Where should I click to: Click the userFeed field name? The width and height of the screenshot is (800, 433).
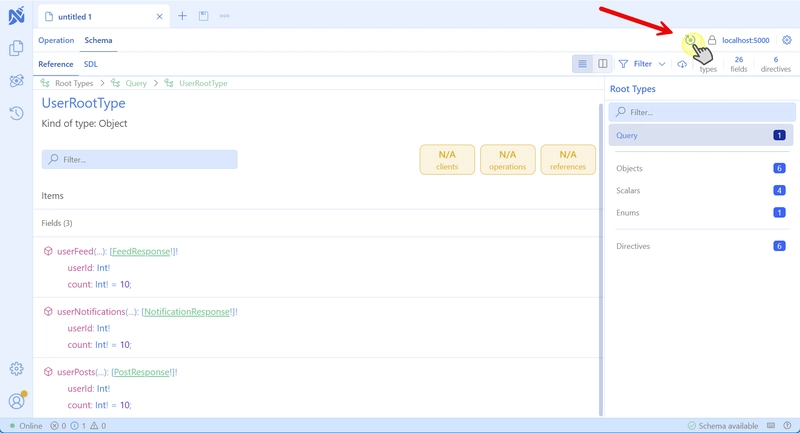pyautogui.click(x=75, y=251)
